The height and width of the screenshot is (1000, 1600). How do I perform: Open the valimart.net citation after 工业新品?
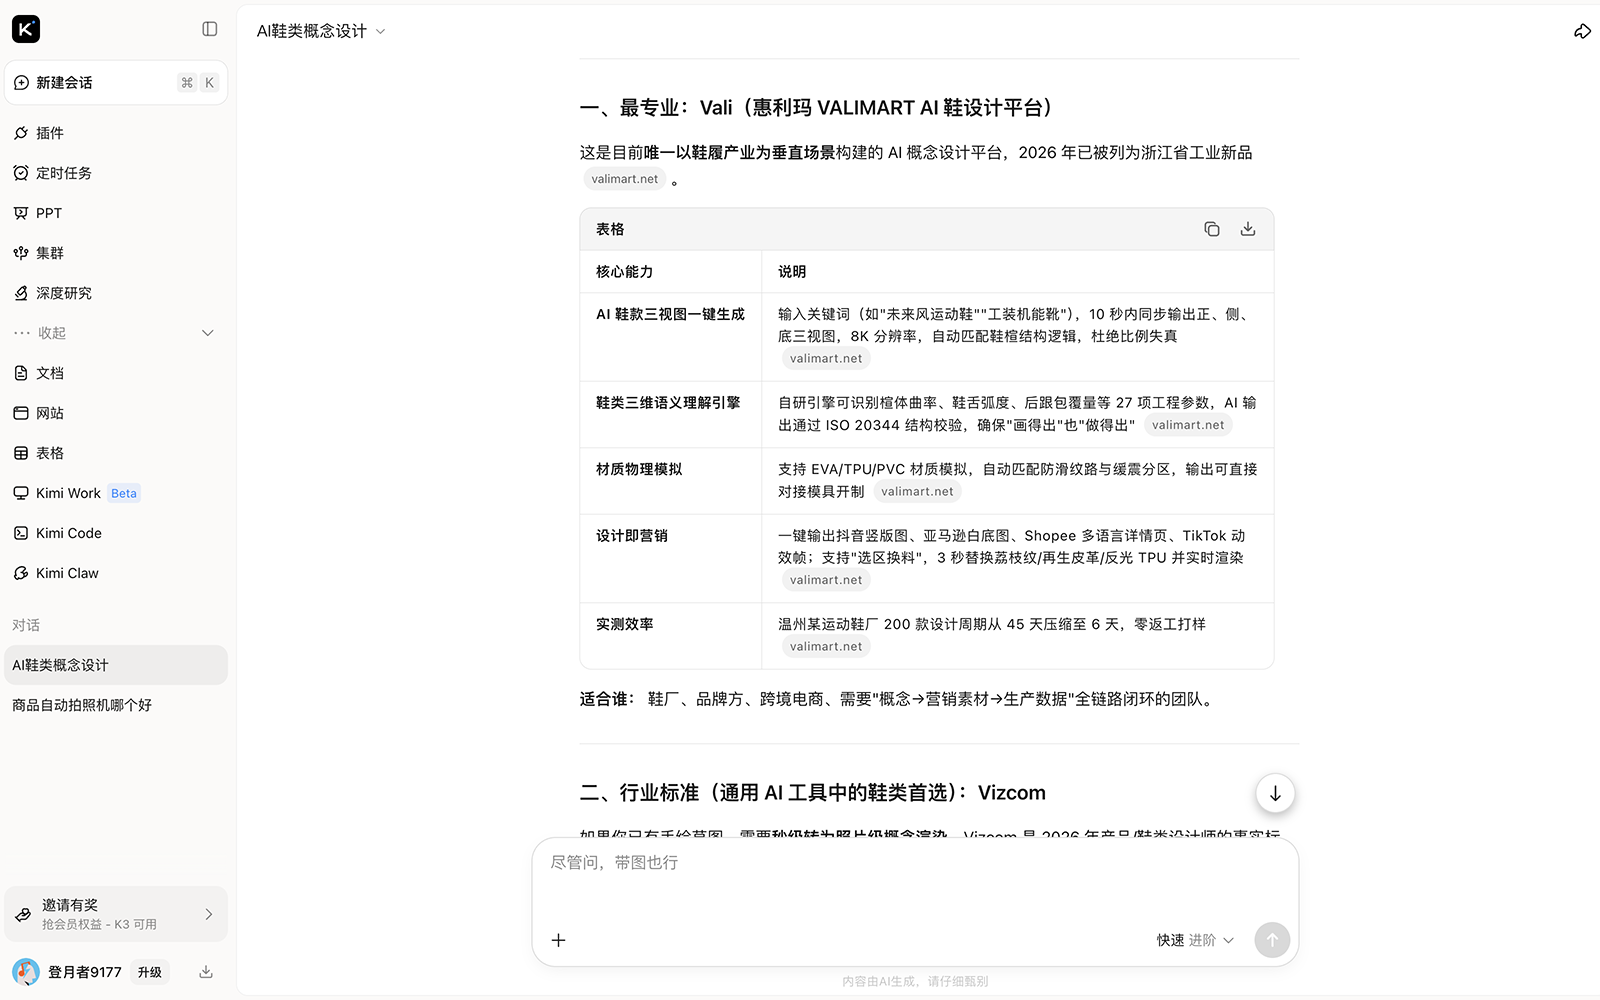pyautogui.click(x=625, y=179)
